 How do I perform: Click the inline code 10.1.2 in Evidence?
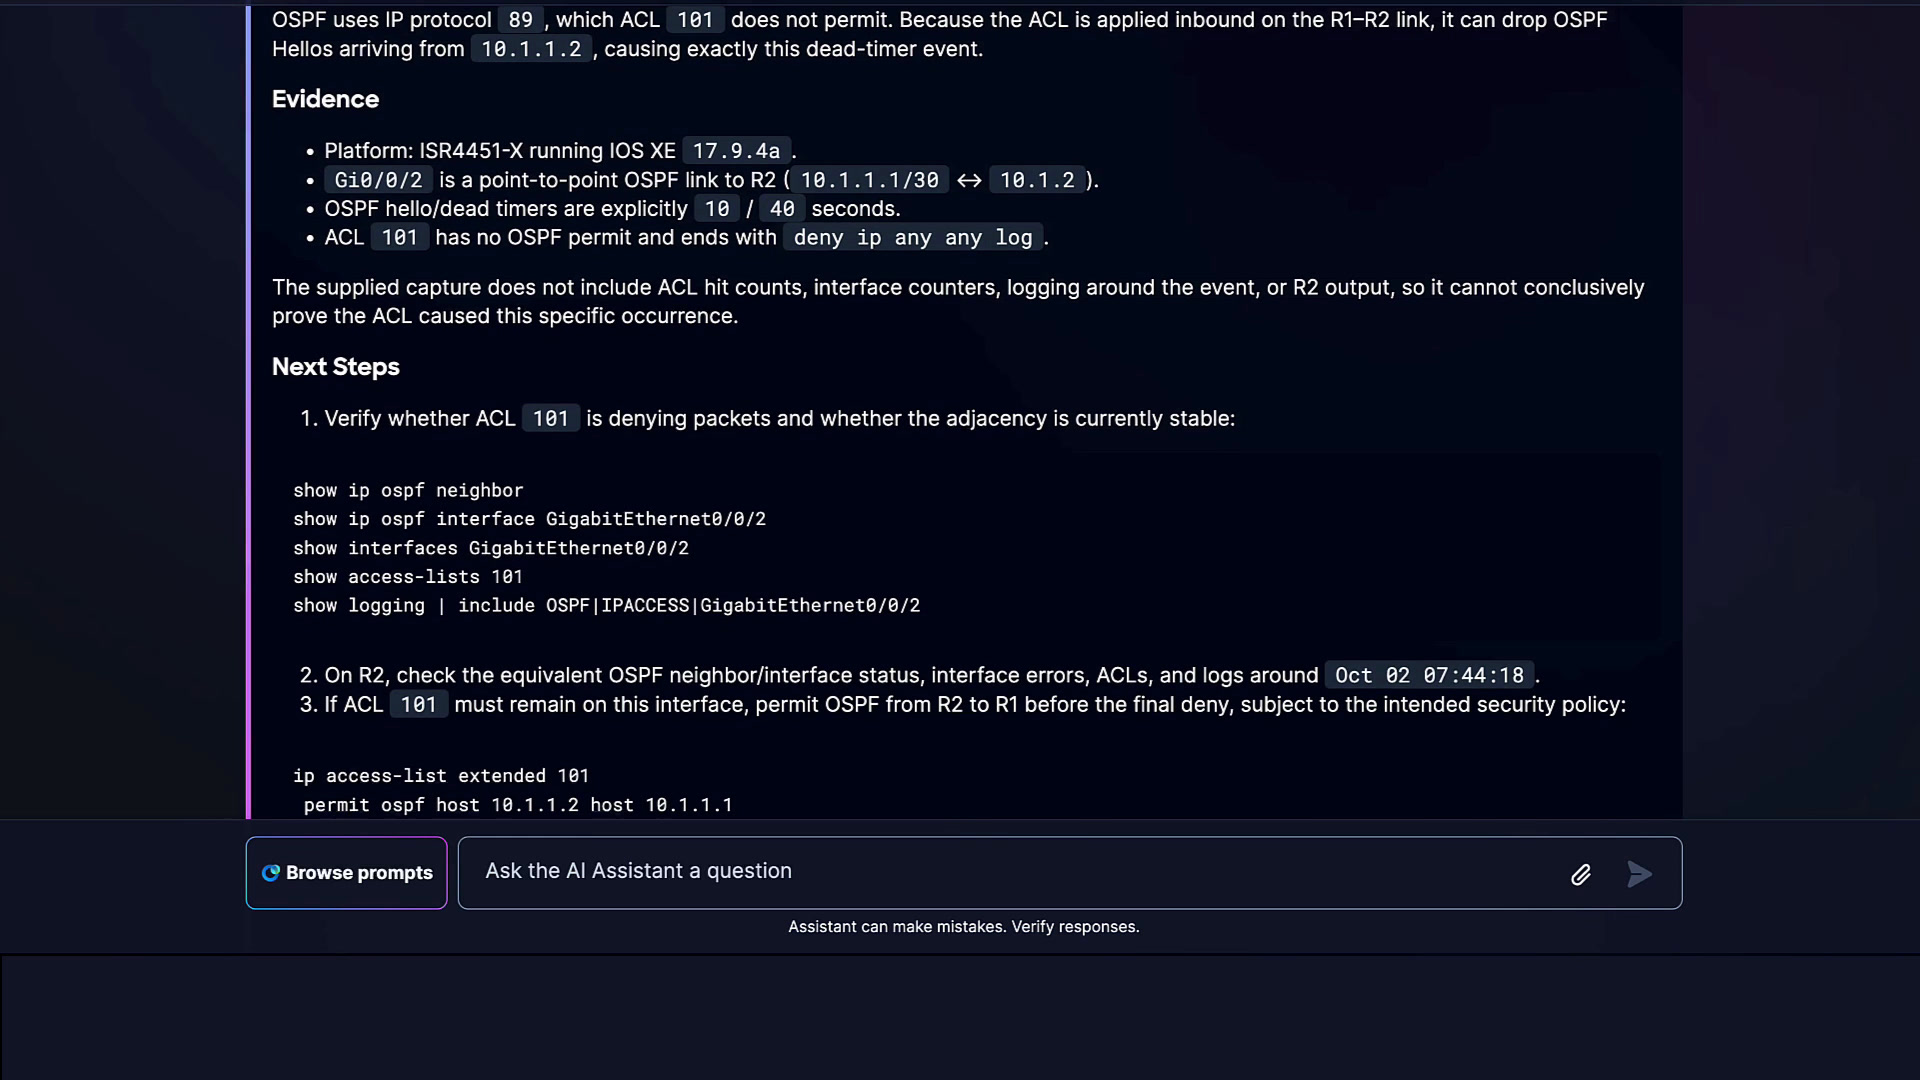click(x=1037, y=180)
